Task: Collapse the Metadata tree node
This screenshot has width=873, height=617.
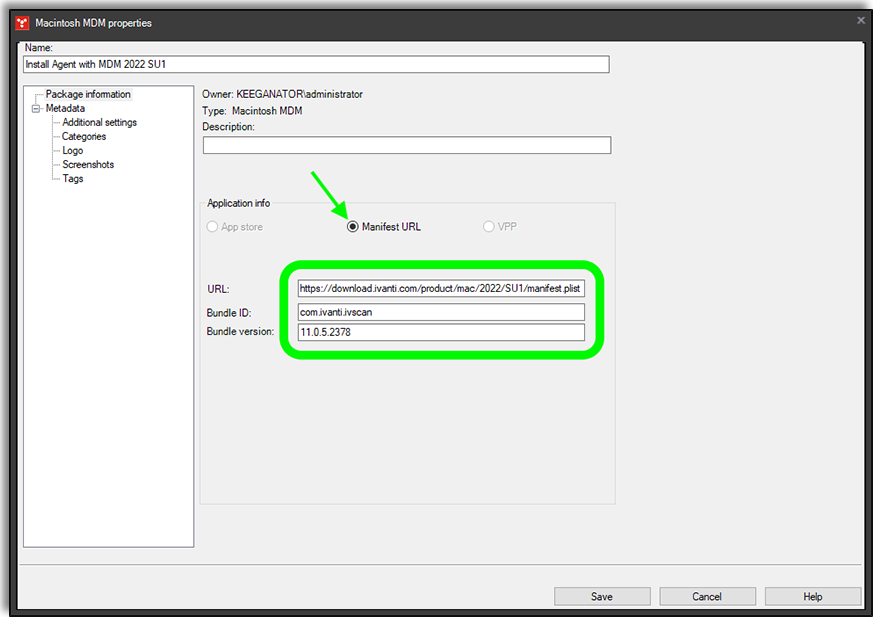Action: point(34,107)
